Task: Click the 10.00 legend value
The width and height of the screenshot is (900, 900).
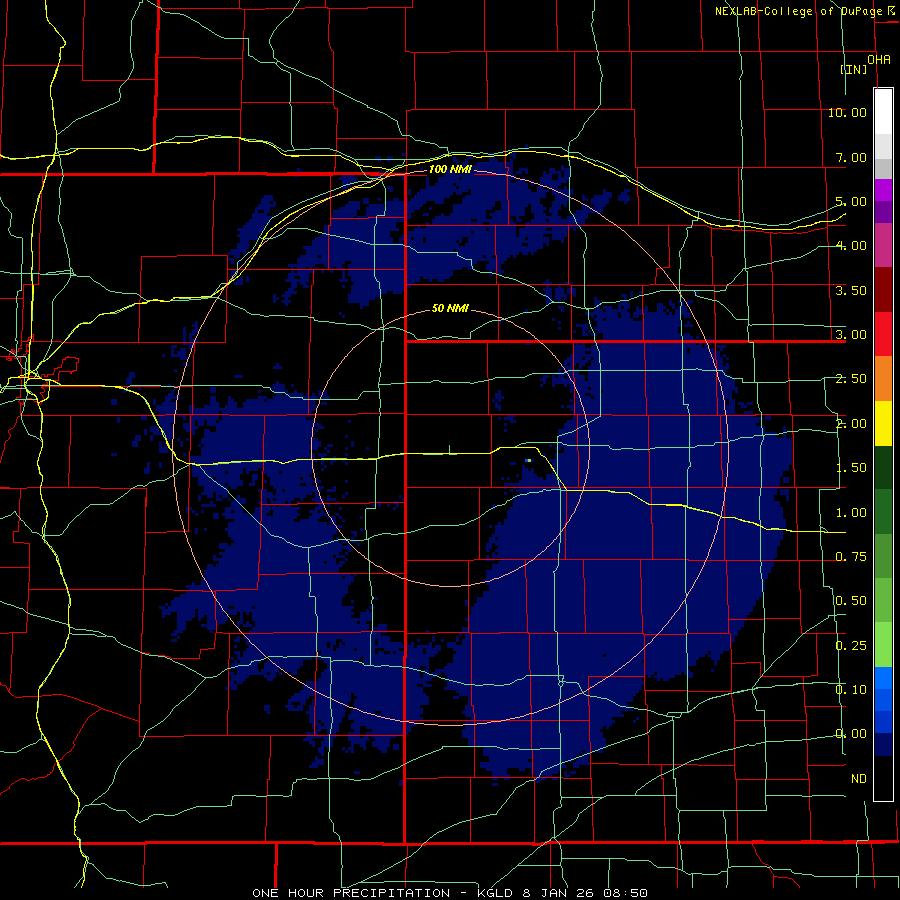Action: coord(847,112)
